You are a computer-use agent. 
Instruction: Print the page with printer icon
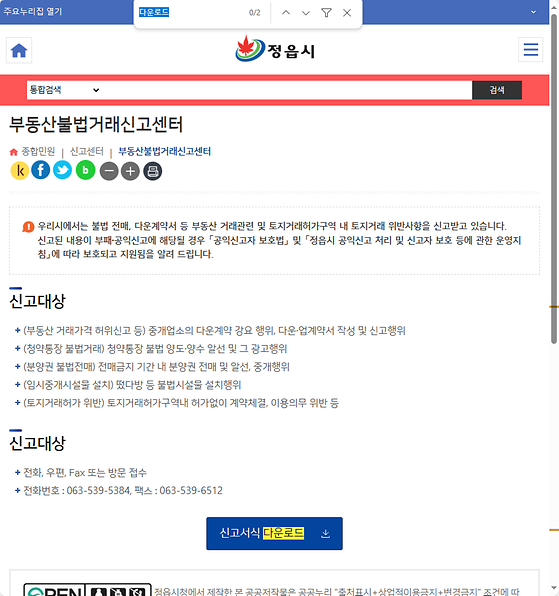coord(153,171)
